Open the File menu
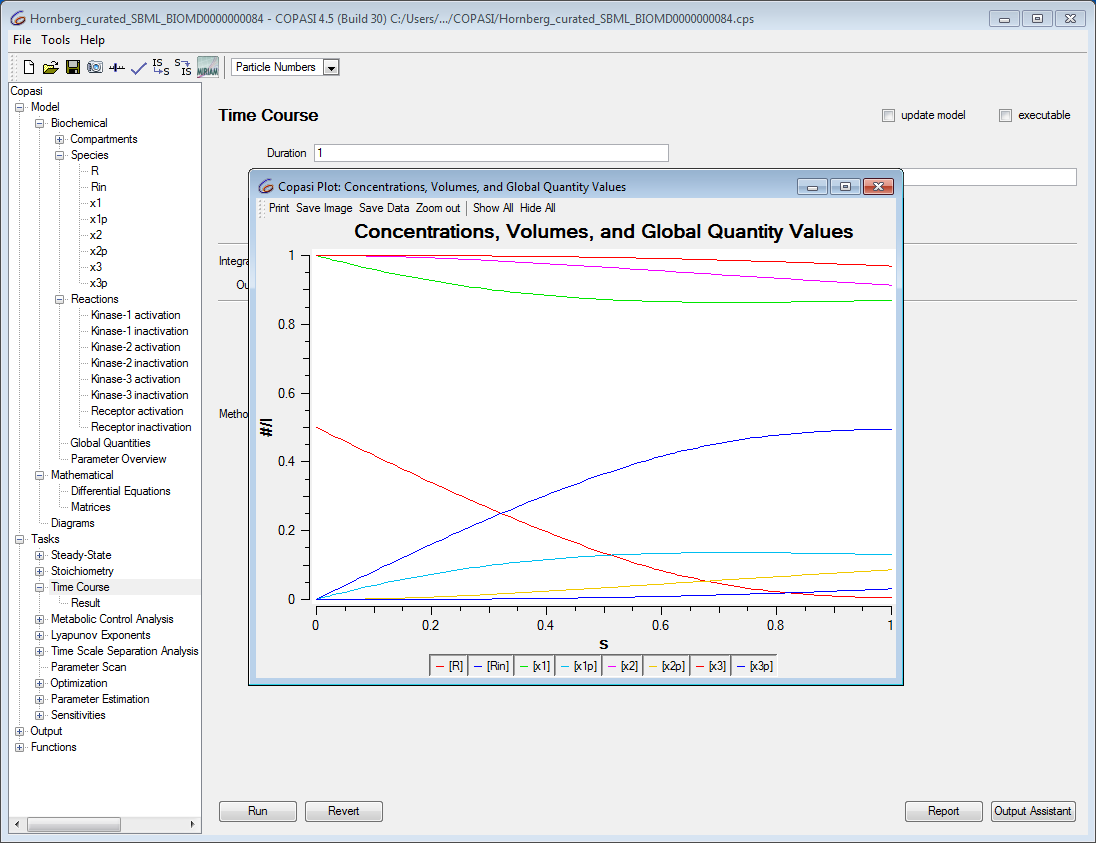Viewport: 1096px width, 843px height. pos(22,40)
